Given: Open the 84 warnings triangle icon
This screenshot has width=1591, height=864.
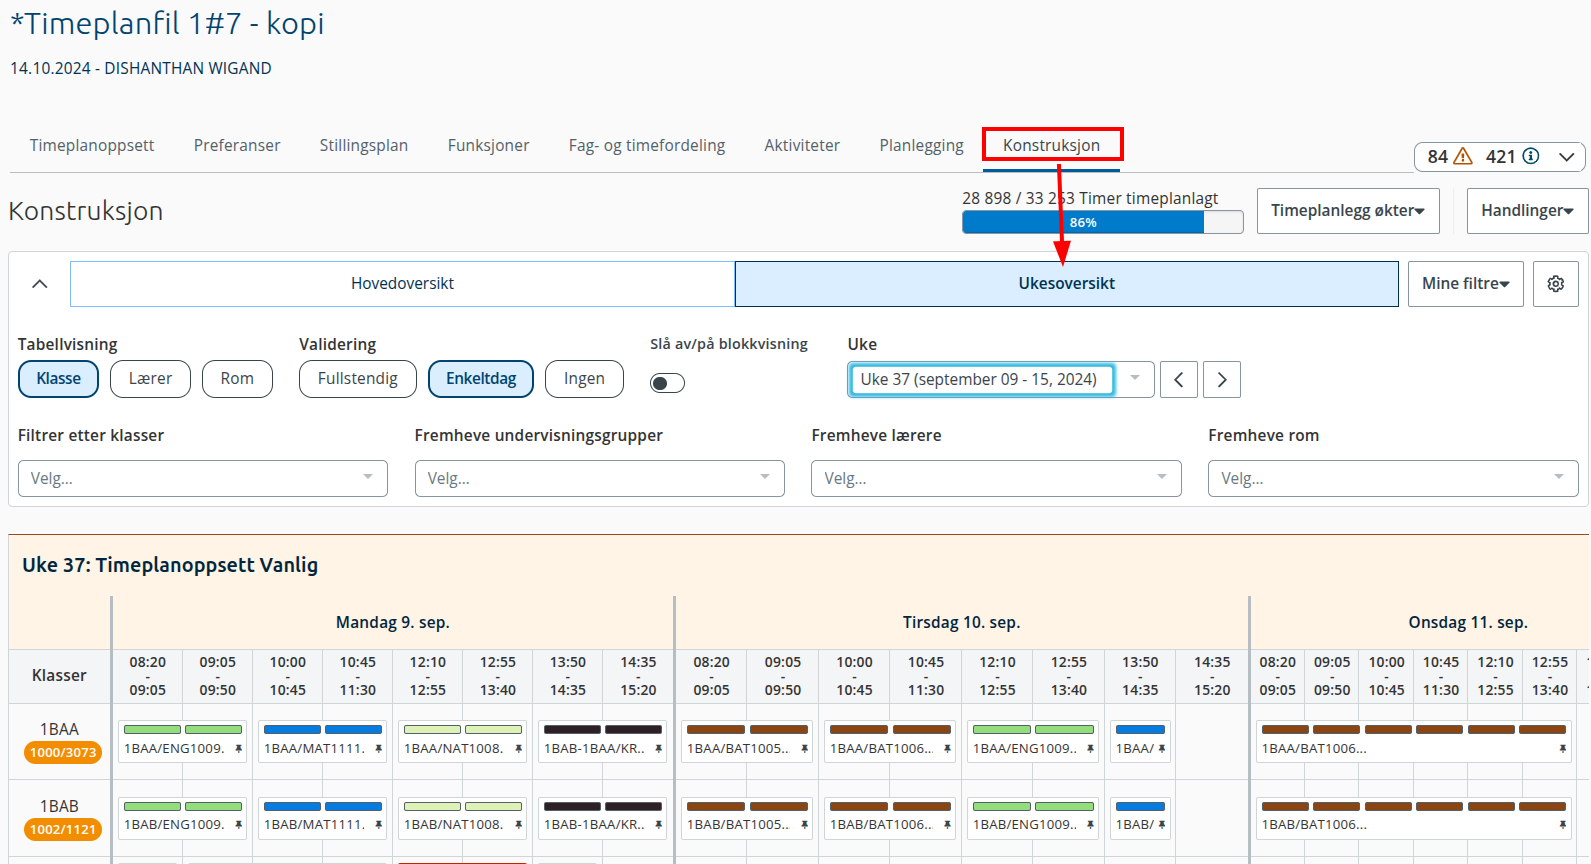Looking at the screenshot, I should (x=1463, y=157).
